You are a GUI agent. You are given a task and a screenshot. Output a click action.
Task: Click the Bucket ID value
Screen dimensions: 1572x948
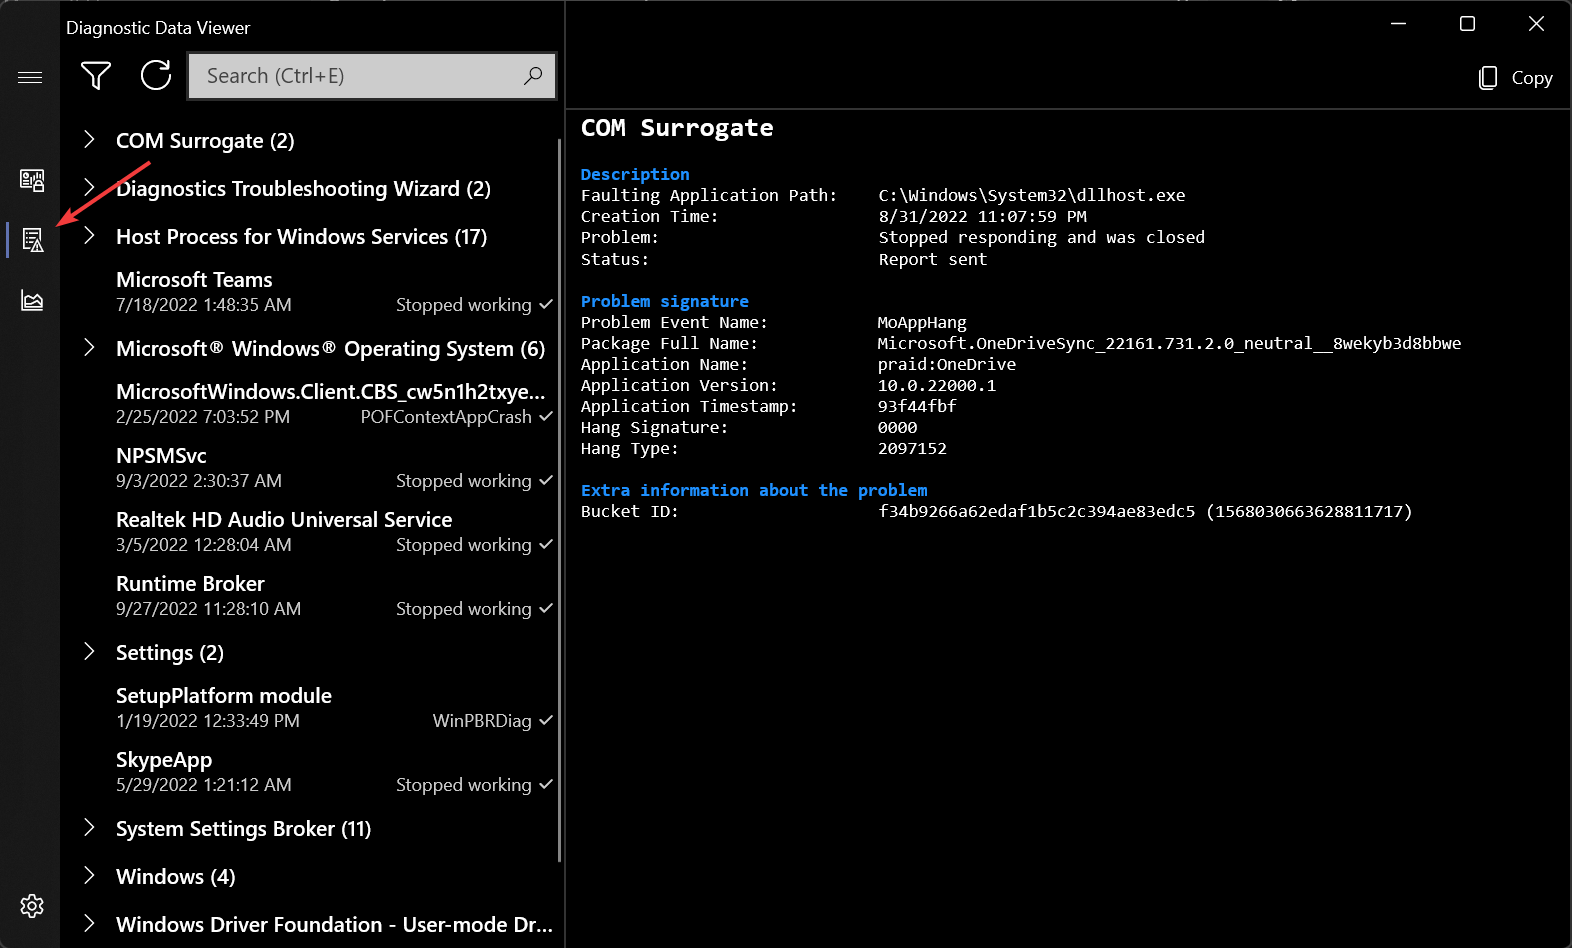(1145, 511)
